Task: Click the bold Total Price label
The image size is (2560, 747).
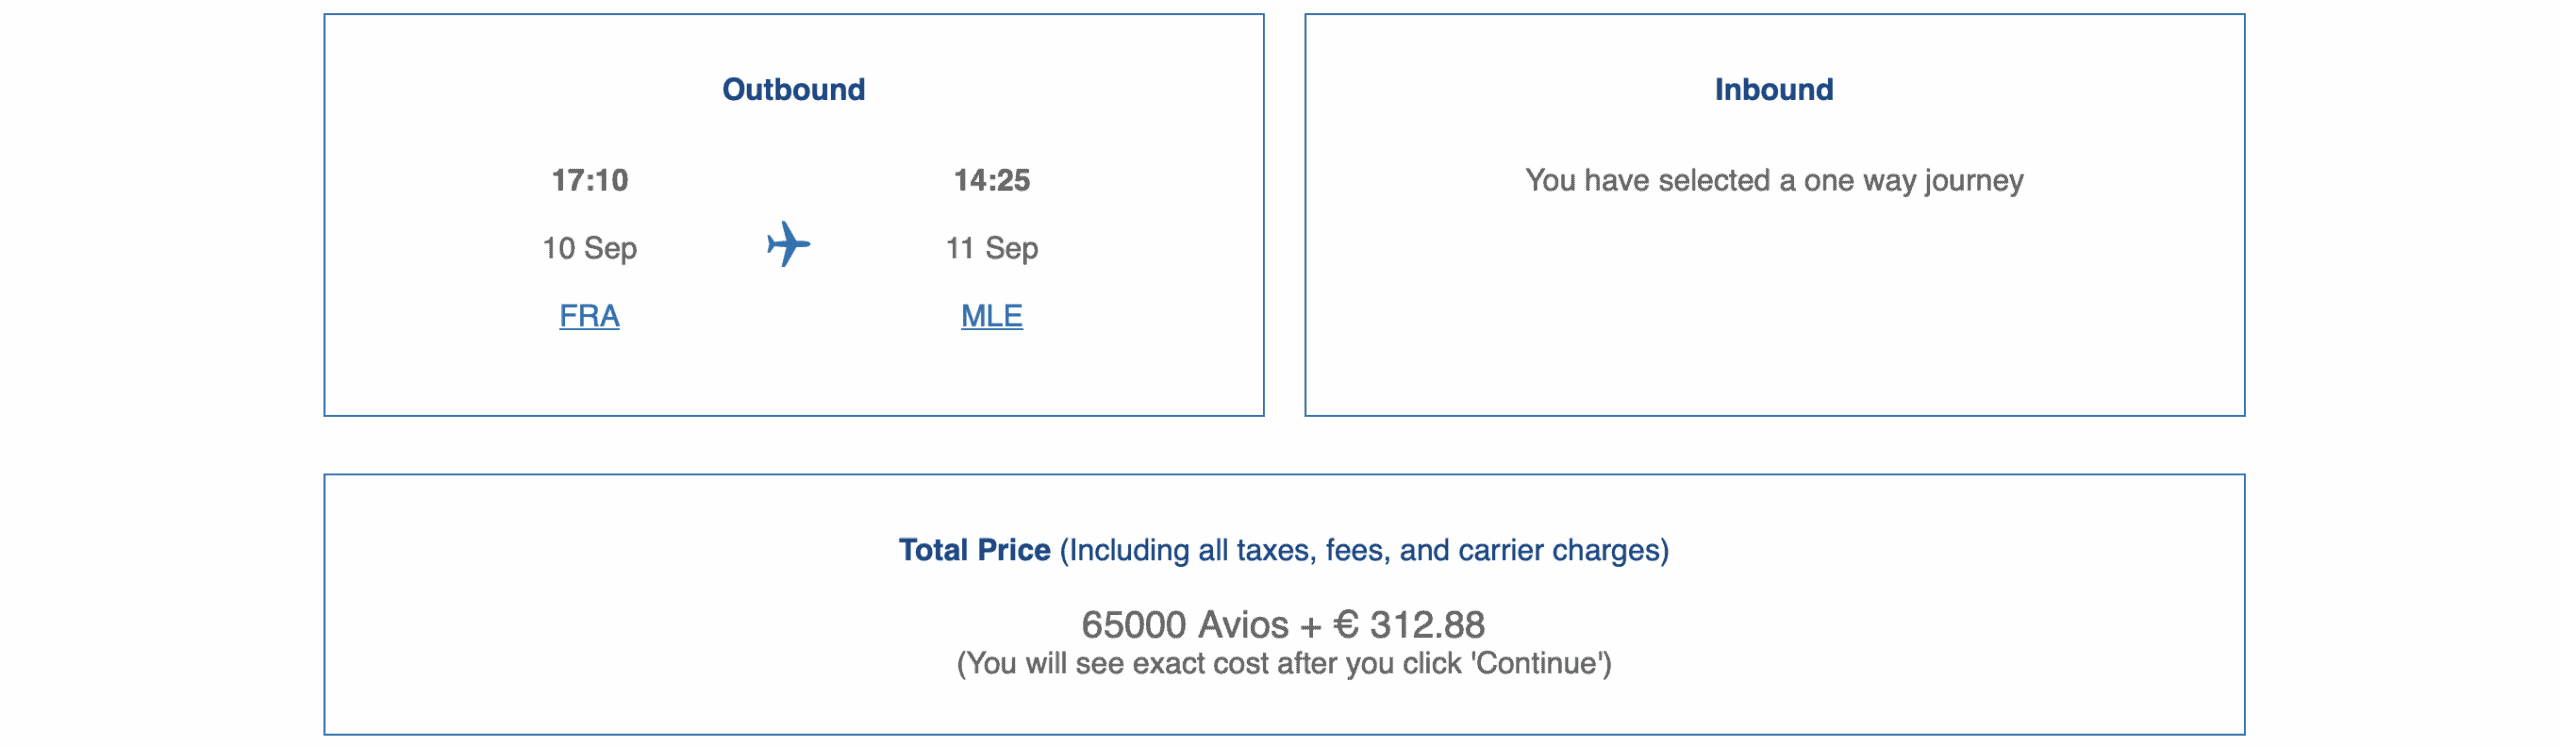Action: [x=974, y=550]
